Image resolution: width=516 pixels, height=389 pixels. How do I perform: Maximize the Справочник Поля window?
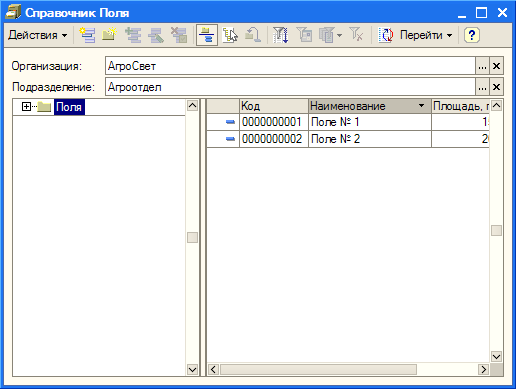point(481,13)
